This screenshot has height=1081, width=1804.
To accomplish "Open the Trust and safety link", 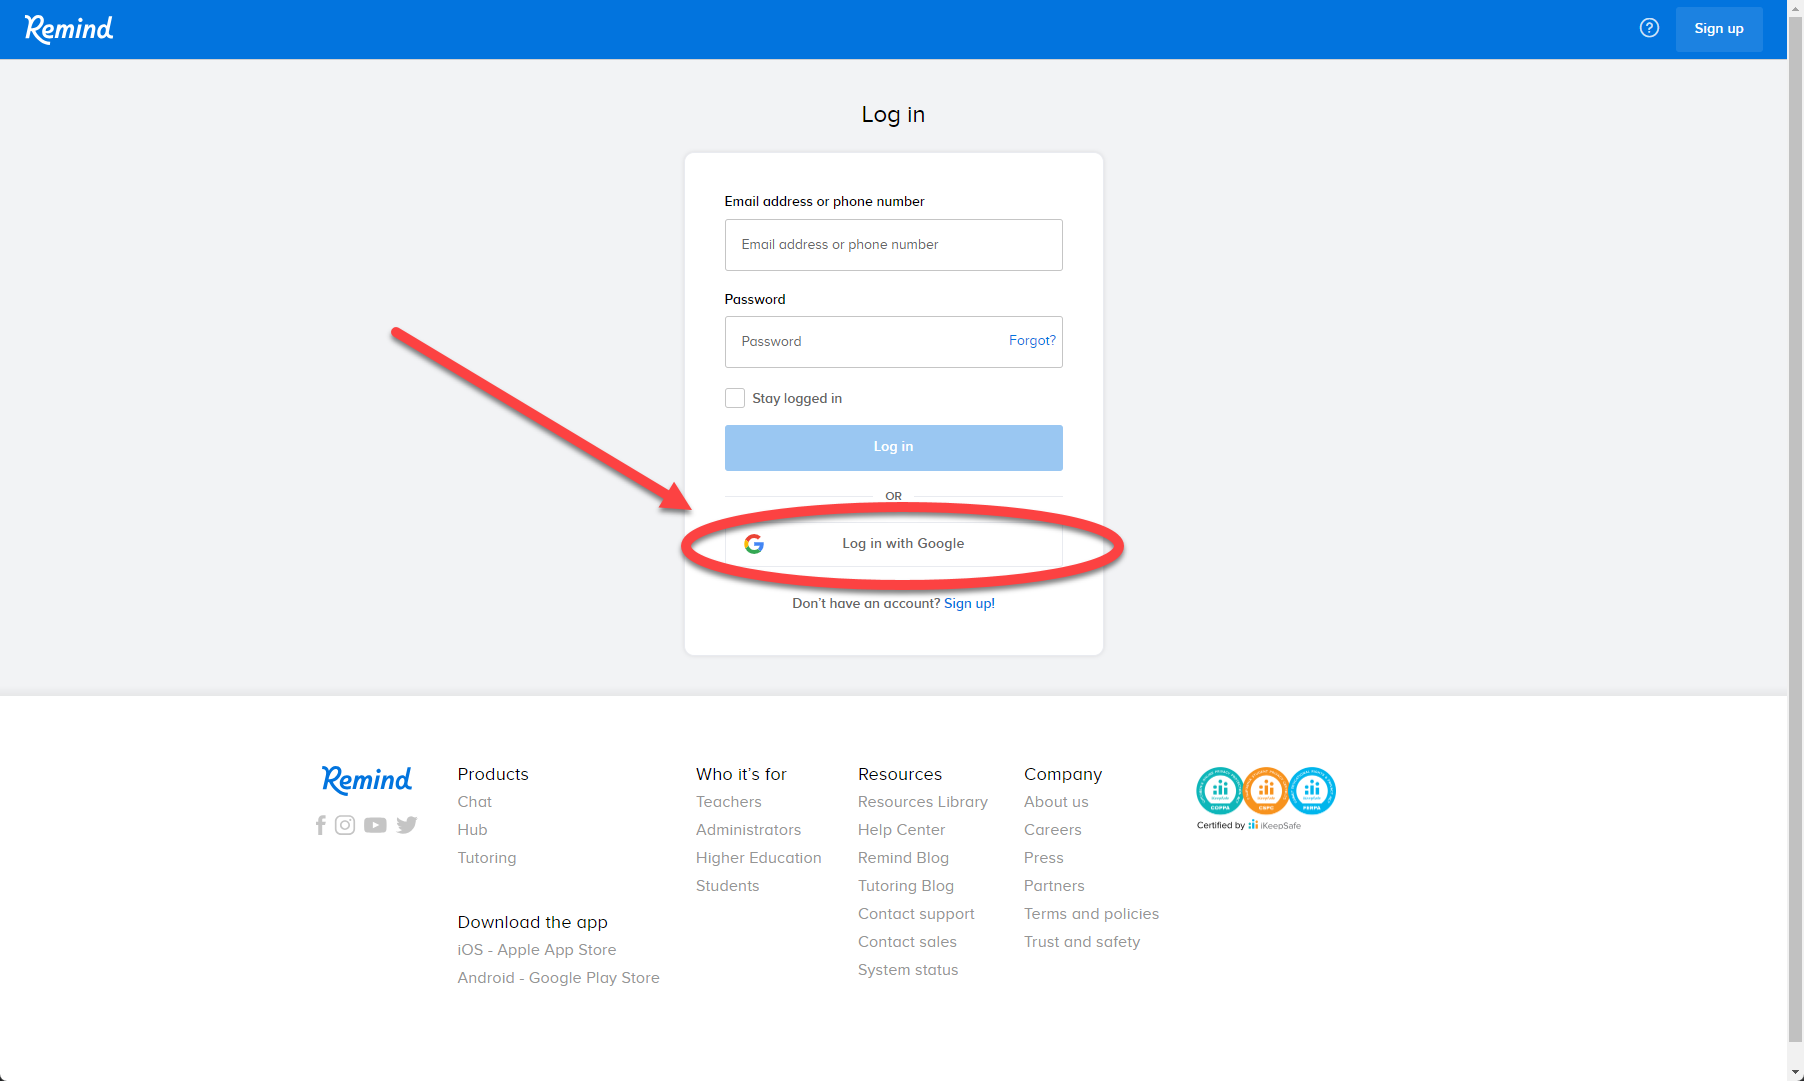I will click(x=1082, y=942).
